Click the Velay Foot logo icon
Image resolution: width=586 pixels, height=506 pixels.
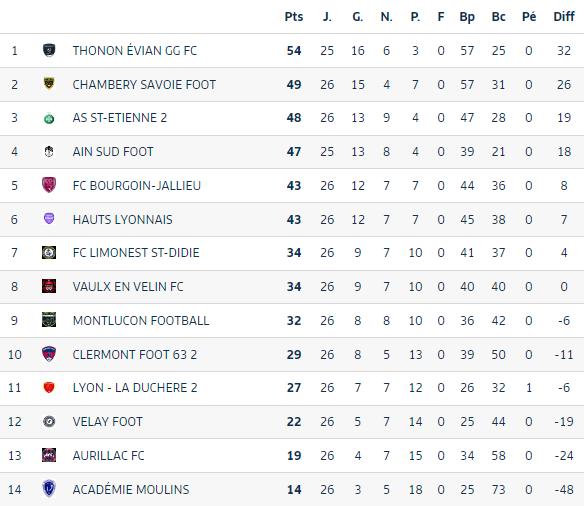(x=49, y=422)
